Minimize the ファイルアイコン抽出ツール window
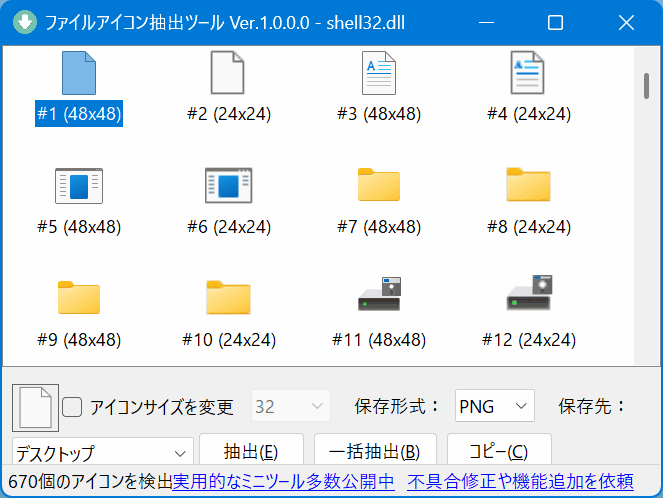Viewport: 663px width, 498px height. pos(486,22)
